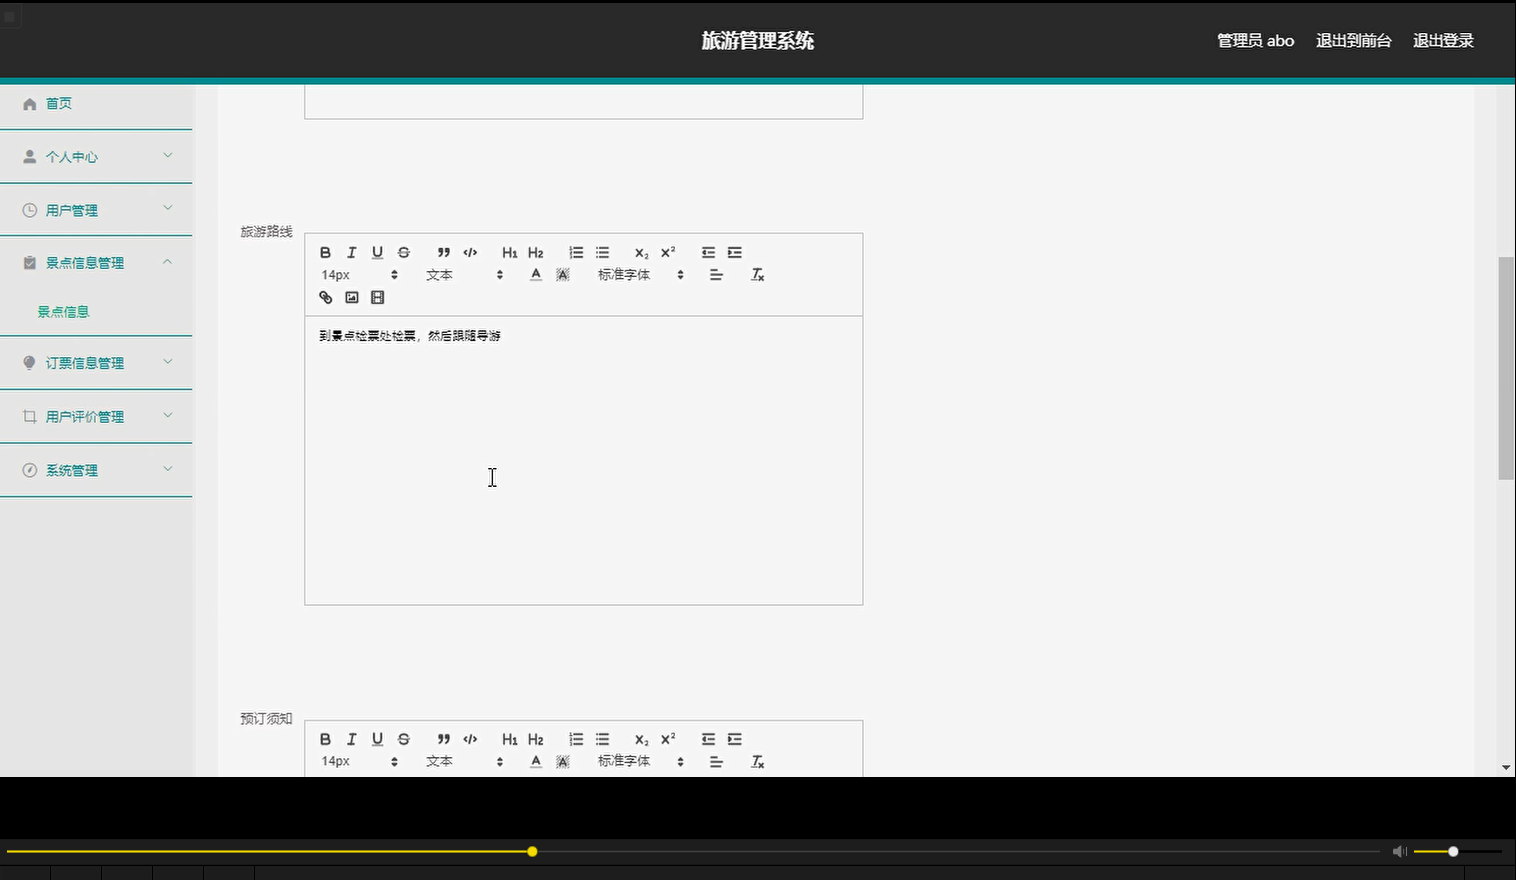The image size is (1516, 880).
Task: Click 旅游管理系统 title text
Action: [758, 41]
